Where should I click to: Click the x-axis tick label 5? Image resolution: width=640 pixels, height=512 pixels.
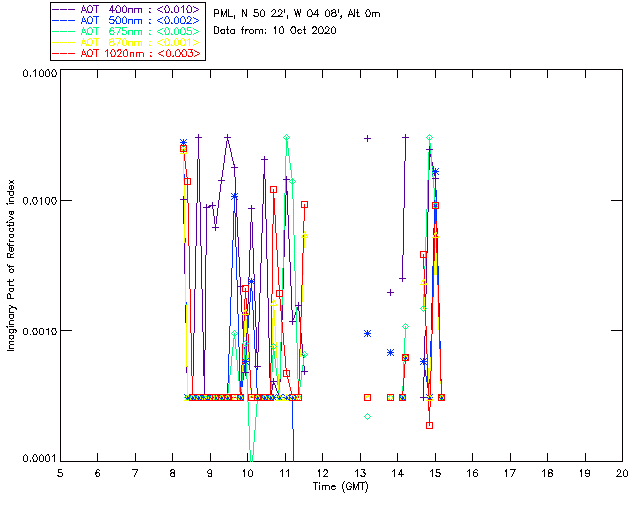pos(60,473)
